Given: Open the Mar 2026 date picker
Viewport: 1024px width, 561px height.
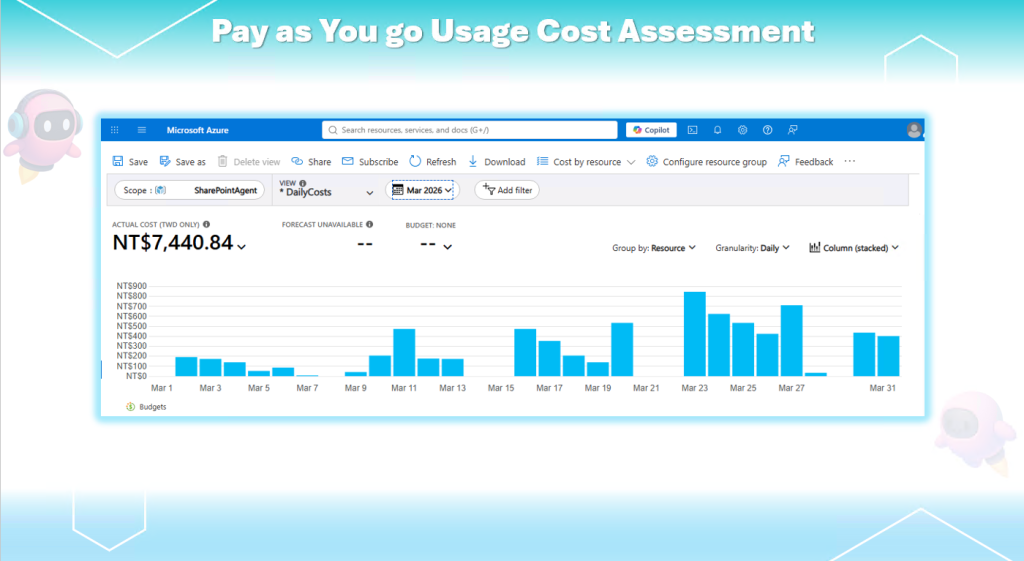Looking at the screenshot, I should pyautogui.click(x=422, y=190).
